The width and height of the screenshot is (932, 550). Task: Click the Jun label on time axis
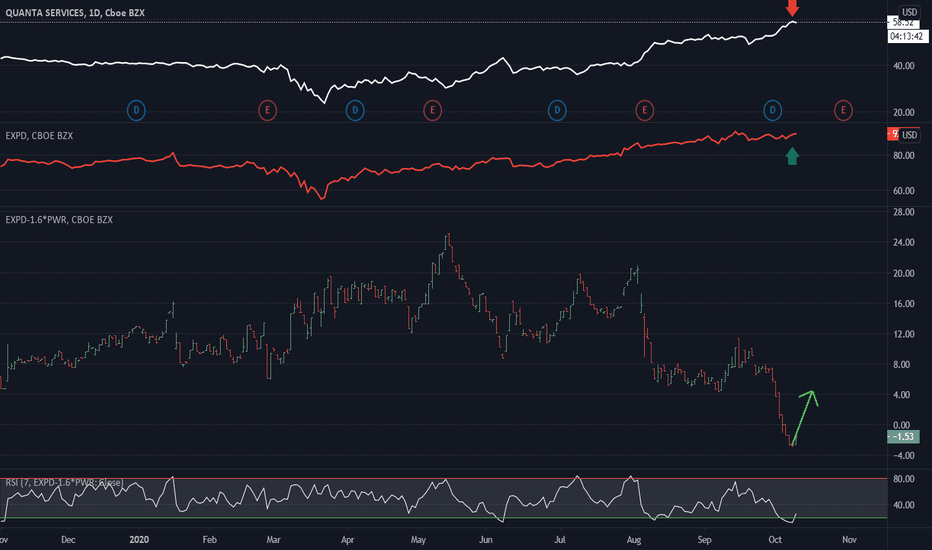[486, 540]
